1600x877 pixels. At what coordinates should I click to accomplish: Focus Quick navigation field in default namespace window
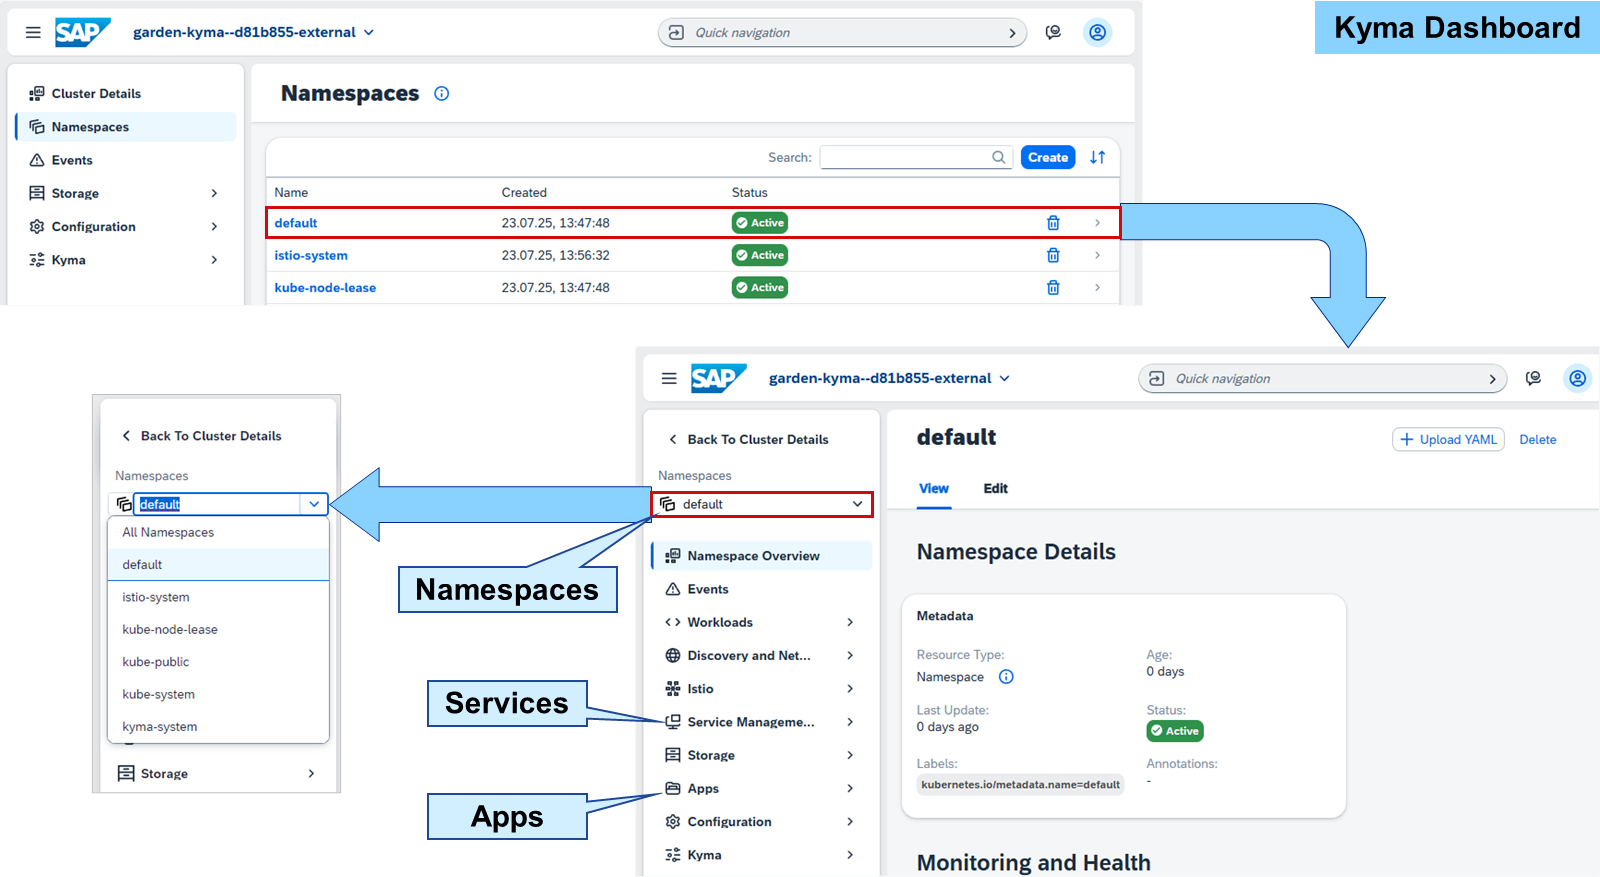[1322, 379]
